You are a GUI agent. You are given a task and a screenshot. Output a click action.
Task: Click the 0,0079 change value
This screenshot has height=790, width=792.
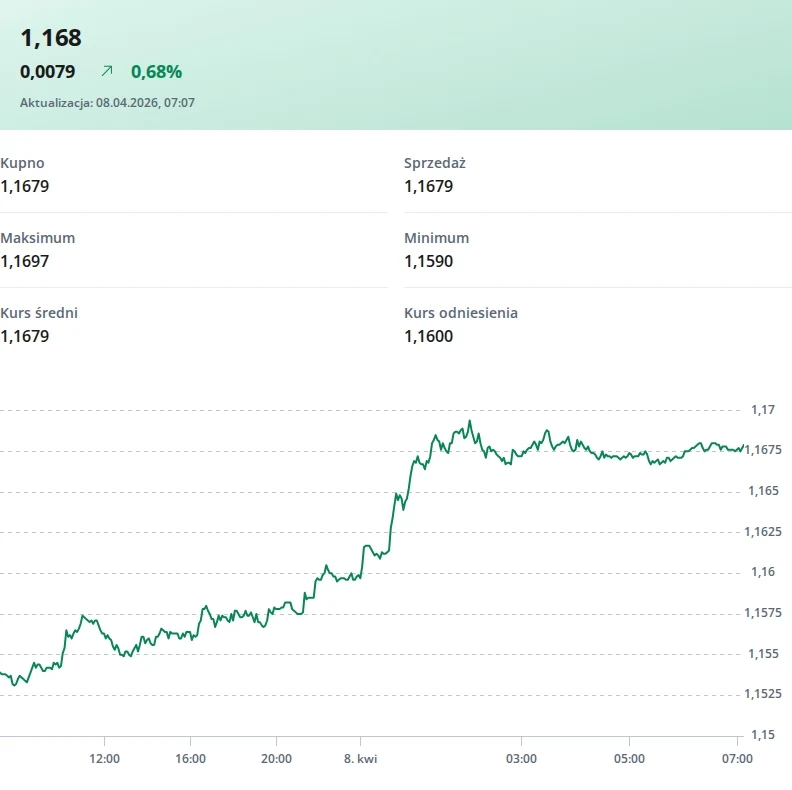tap(47, 71)
